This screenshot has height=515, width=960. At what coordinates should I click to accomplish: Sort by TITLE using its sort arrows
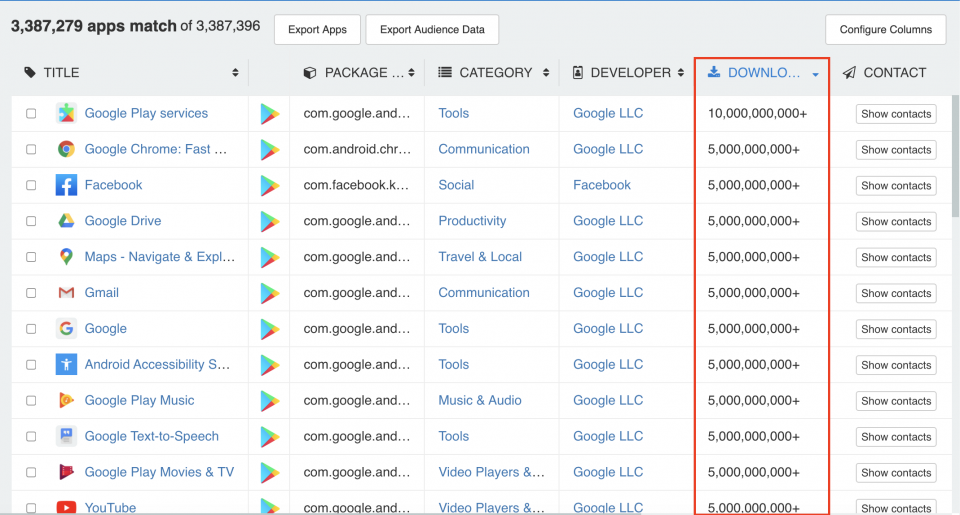[x=235, y=73]
